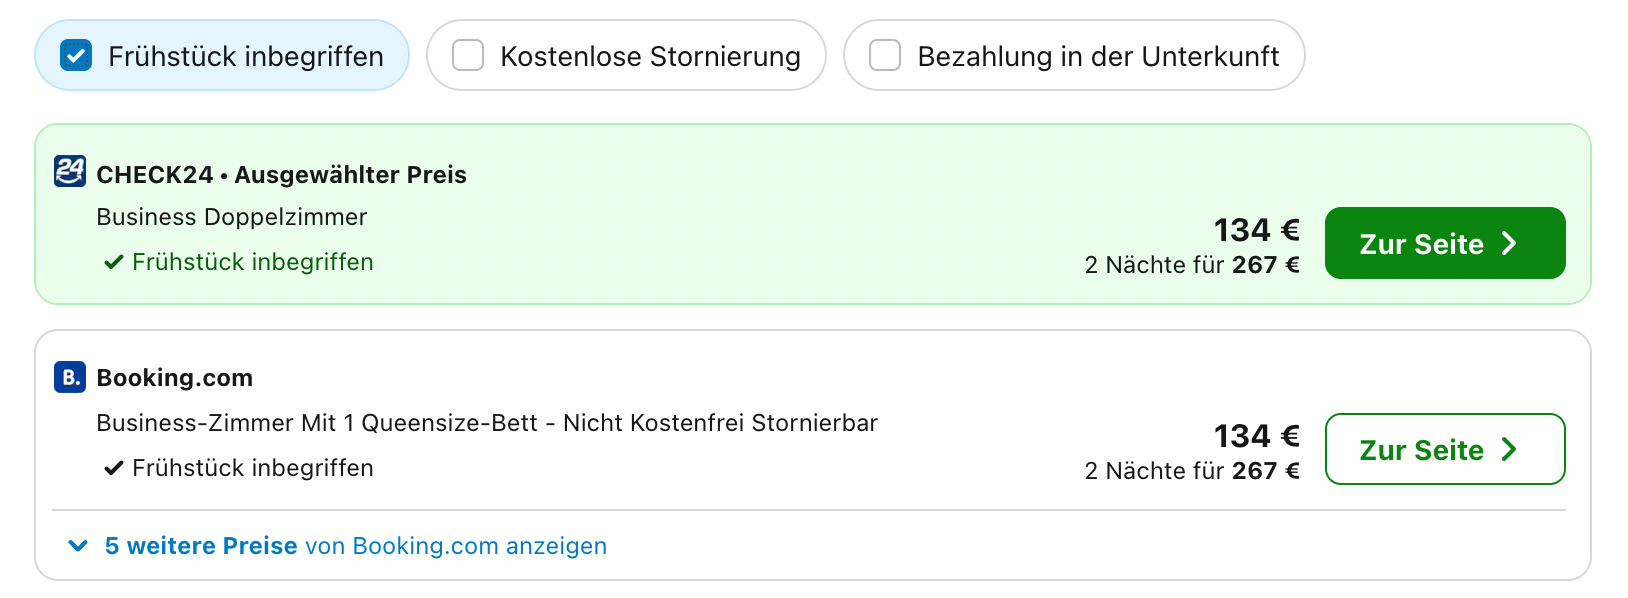The height and width of the screenshot is (598, 1628).
Task: Click the checkmark inside the Frühstück inbegriffen filter chip
Action: [73, 56]
